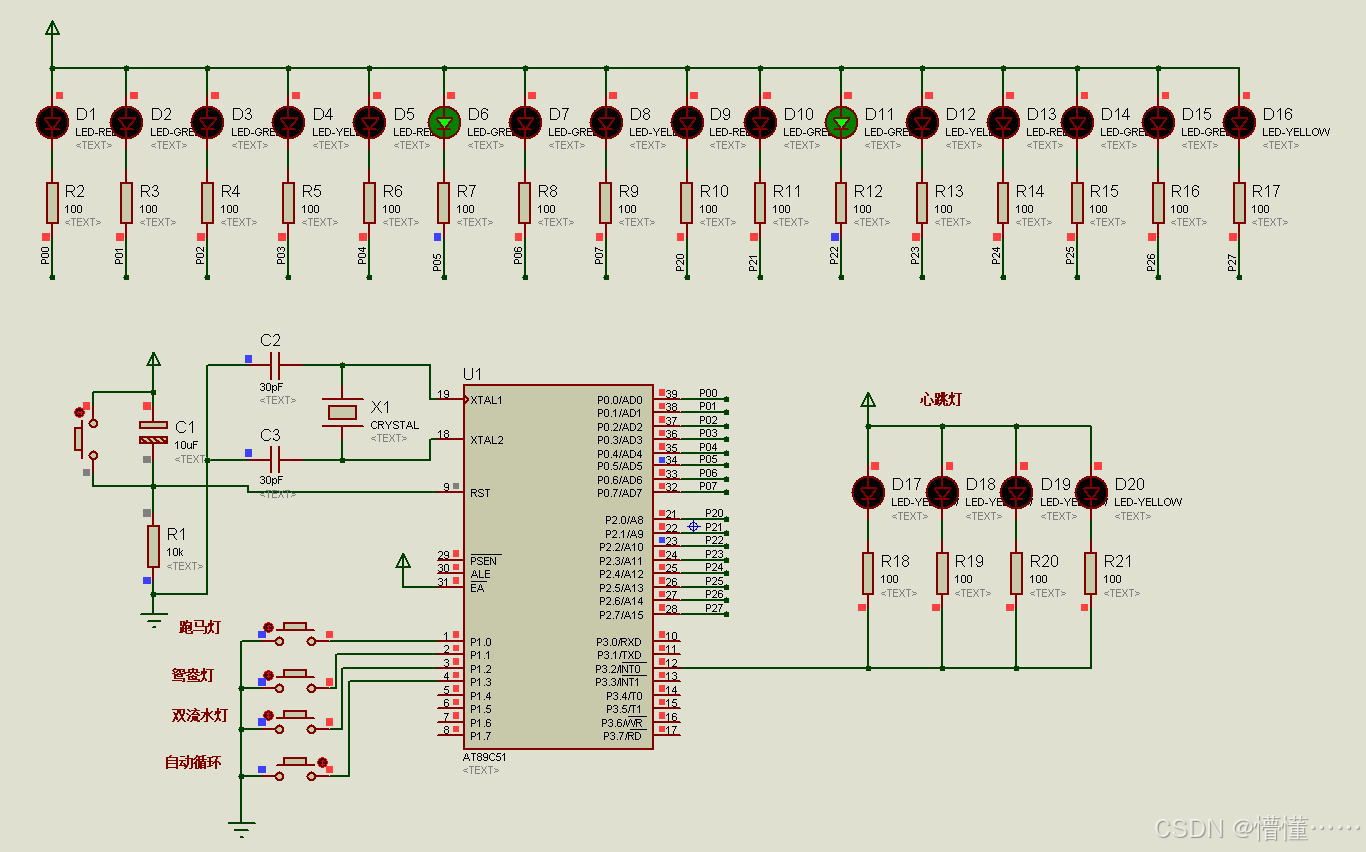This screenshot has width=1366, height=852.
Task: Click resistor symbol R15
Action: (x=1077, y=202)
